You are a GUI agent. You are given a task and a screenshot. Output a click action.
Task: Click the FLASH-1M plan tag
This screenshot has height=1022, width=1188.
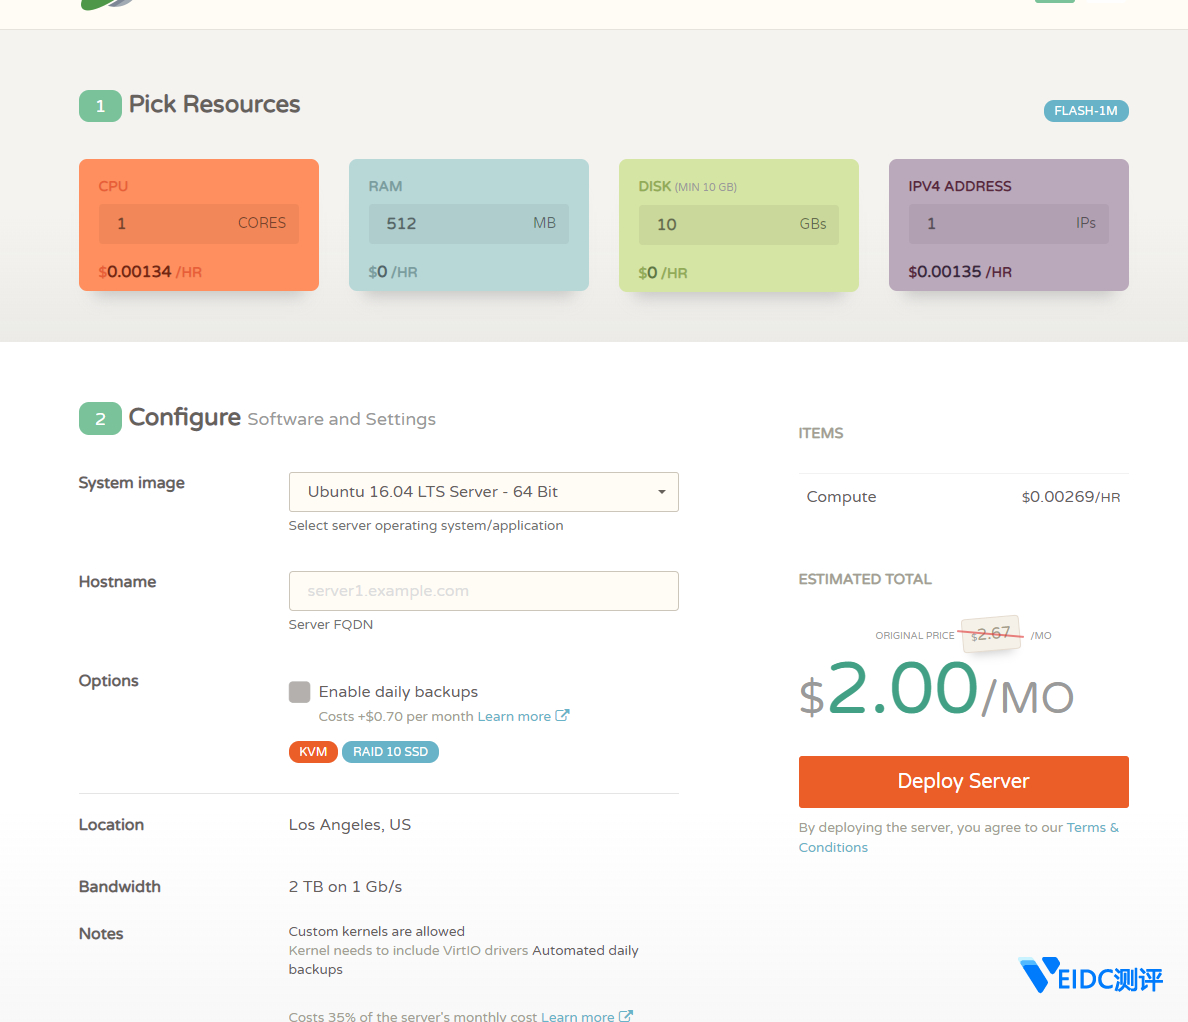click(1085, 111)
